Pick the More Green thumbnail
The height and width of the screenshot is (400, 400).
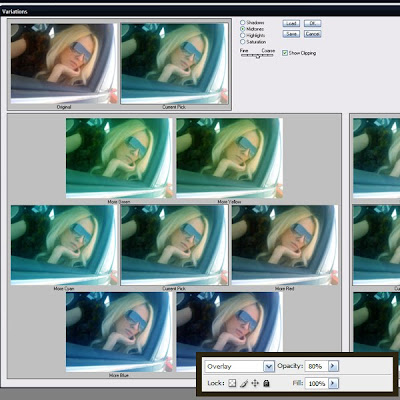pos(119,158)
